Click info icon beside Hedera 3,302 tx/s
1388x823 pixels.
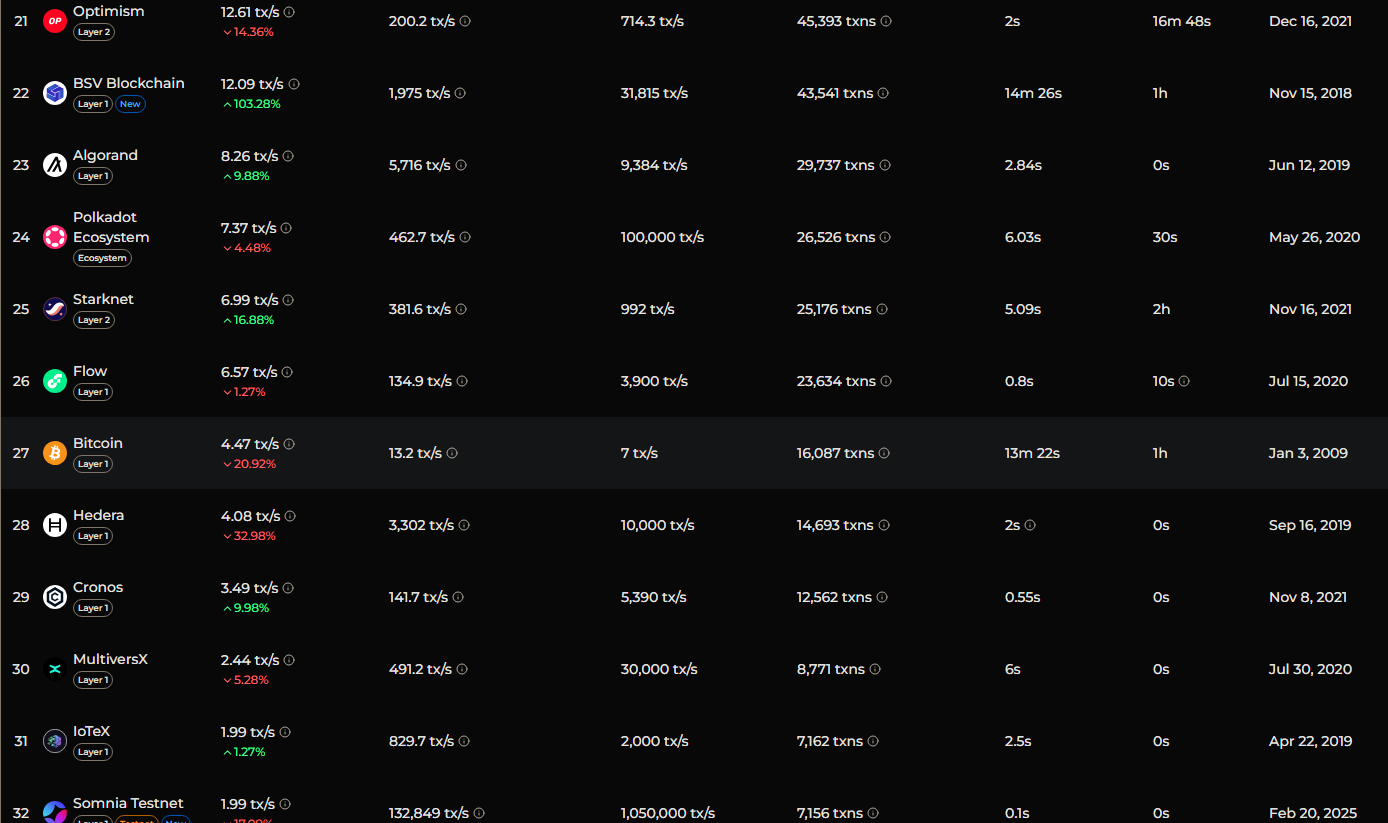(x=464, y=525)
